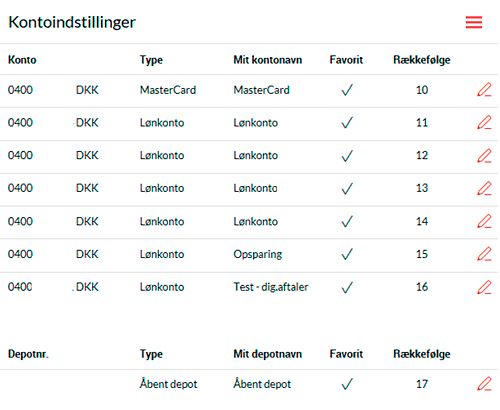Click the Mit depotnavn column header
This screenshot has height=410, width=500.
(268, 354)
